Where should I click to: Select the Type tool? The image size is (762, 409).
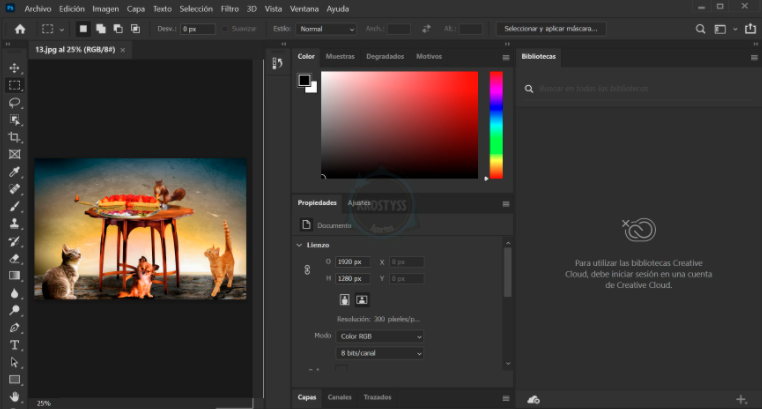[x=14, y=345]
